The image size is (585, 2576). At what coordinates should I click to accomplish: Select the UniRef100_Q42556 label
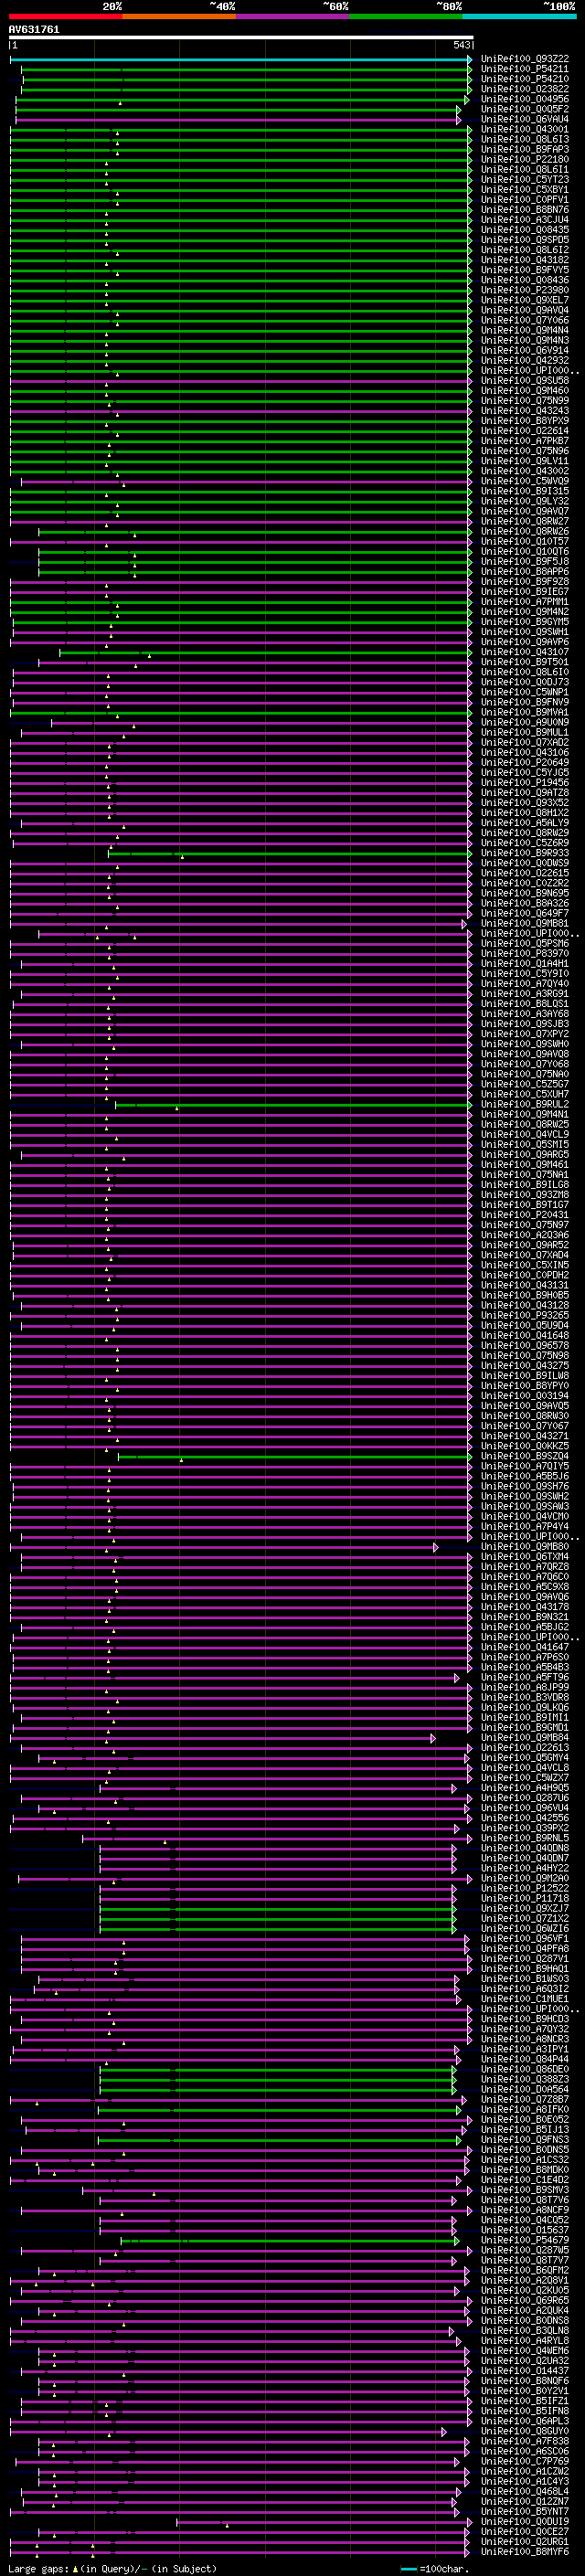(x=525, y=1818)
